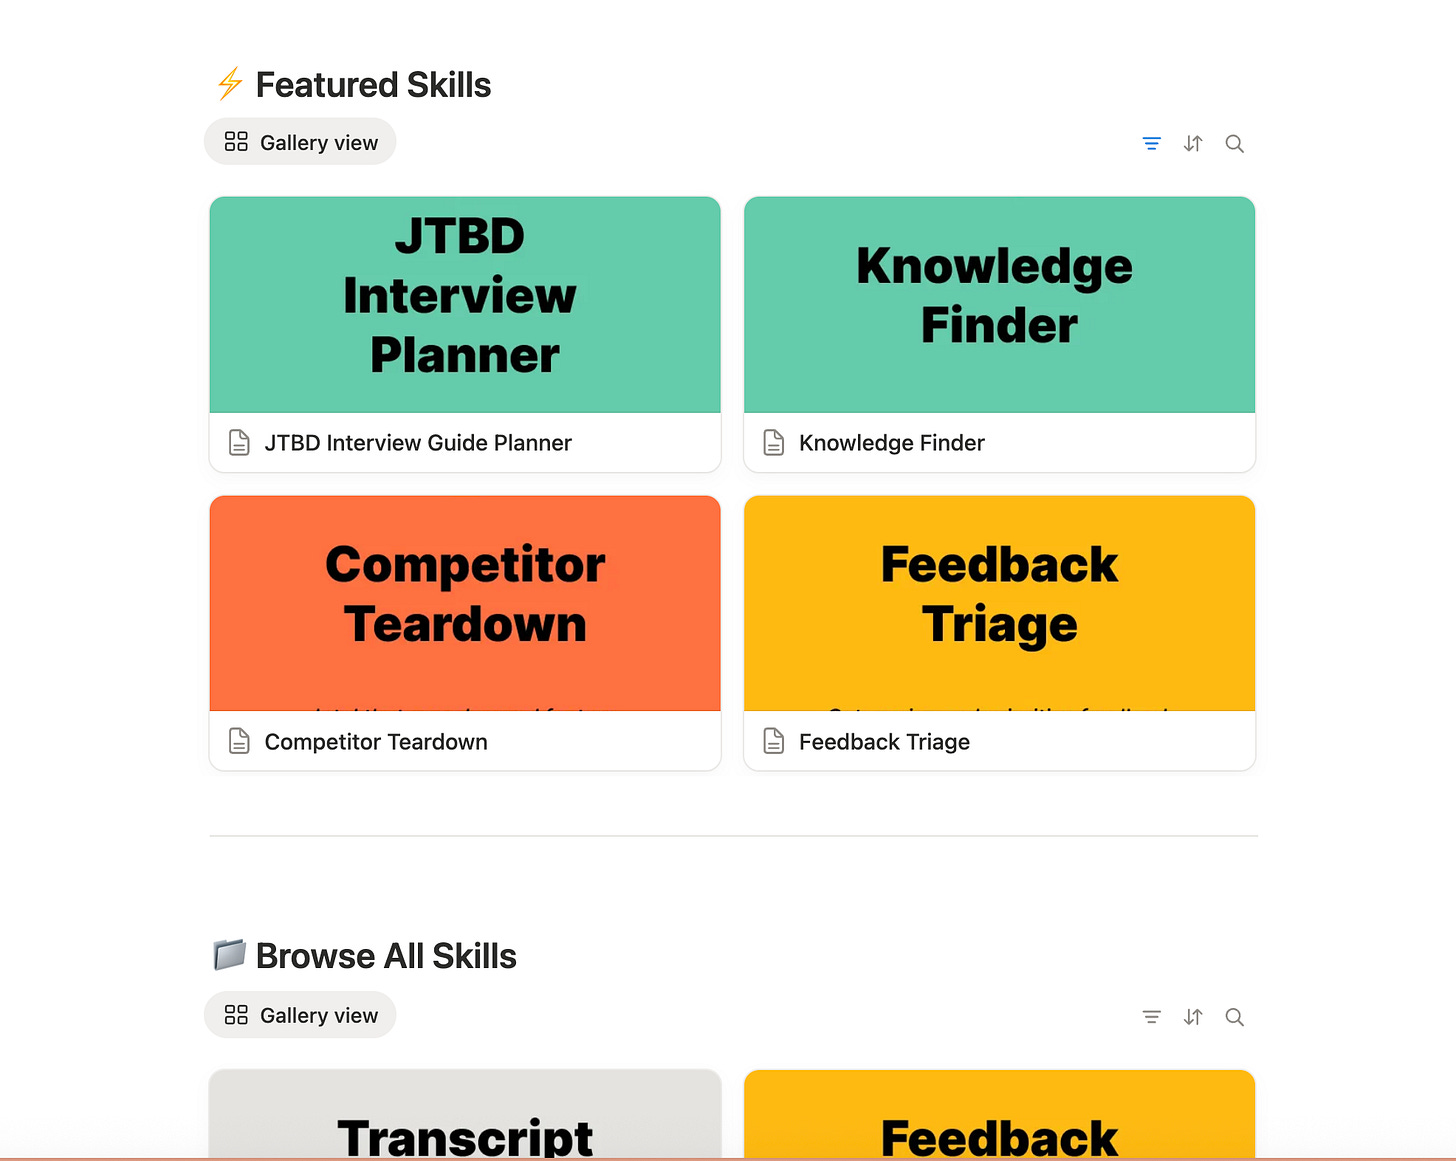Click sort icon in Browse All Skills
The width and height of the screenshot is (1456, 1161).
pyautogui.click(x=1193, y=1017)
